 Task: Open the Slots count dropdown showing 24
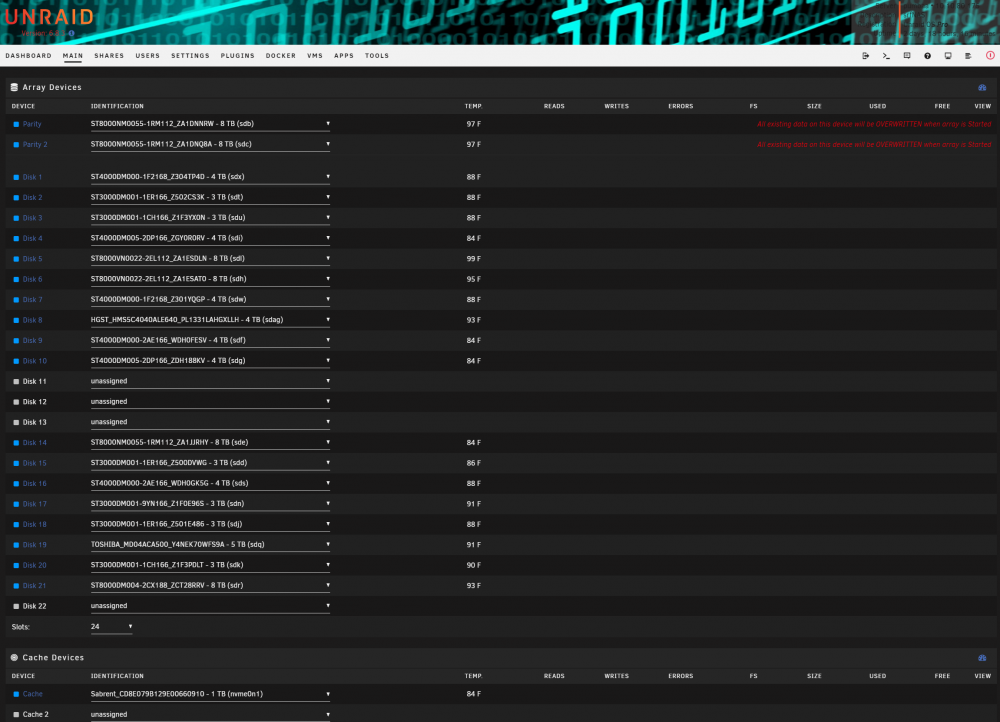112,626
